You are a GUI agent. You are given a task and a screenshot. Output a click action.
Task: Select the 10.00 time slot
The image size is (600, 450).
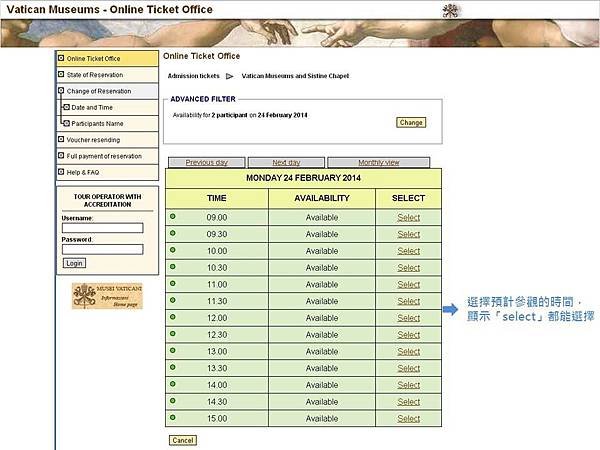coord(409,251)
